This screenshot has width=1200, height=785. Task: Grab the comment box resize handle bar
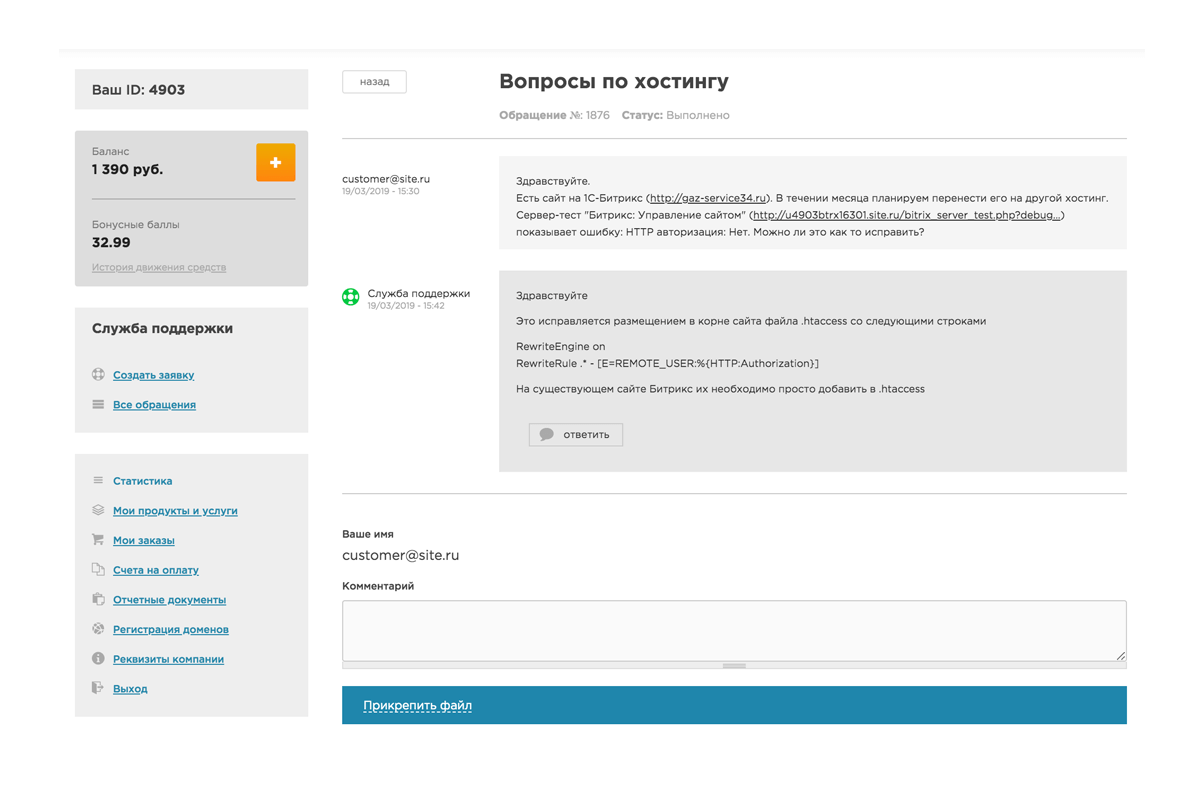734,666
